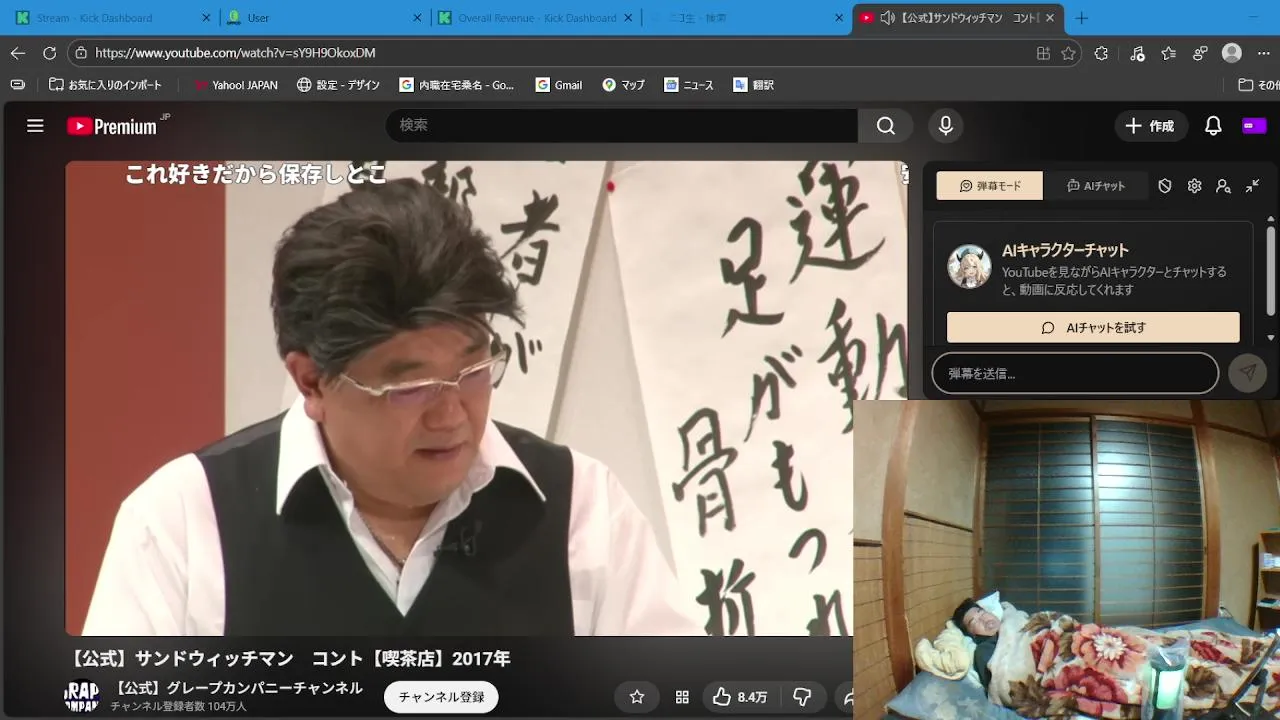Open the YouTube hamburger guide menu
1280x720 pixels.
[x=35, y=126]
